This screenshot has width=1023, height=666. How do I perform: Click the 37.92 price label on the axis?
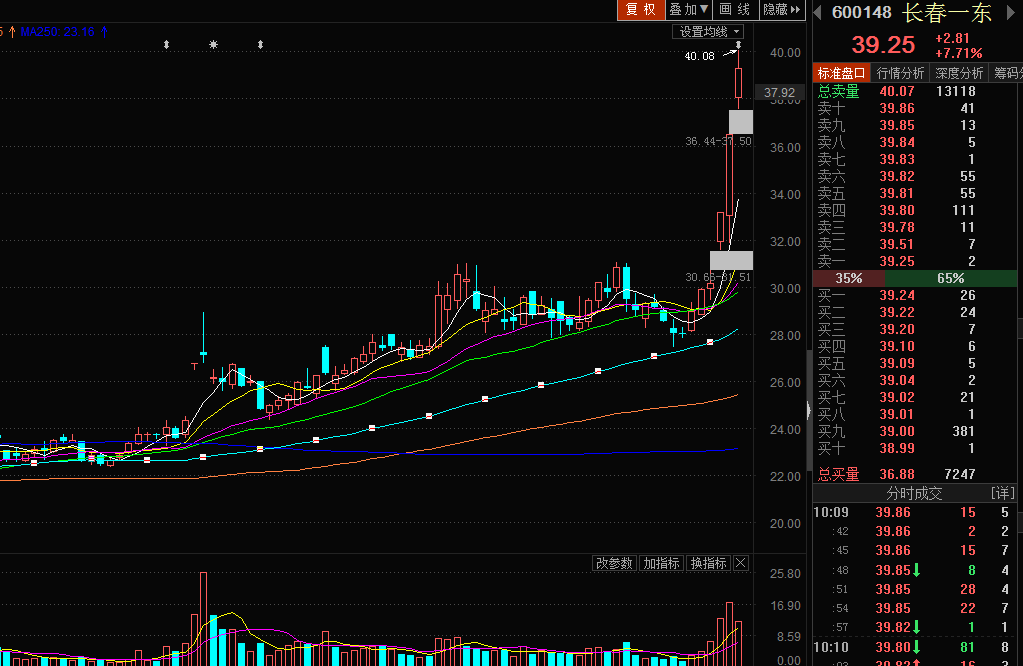[779, 93]
